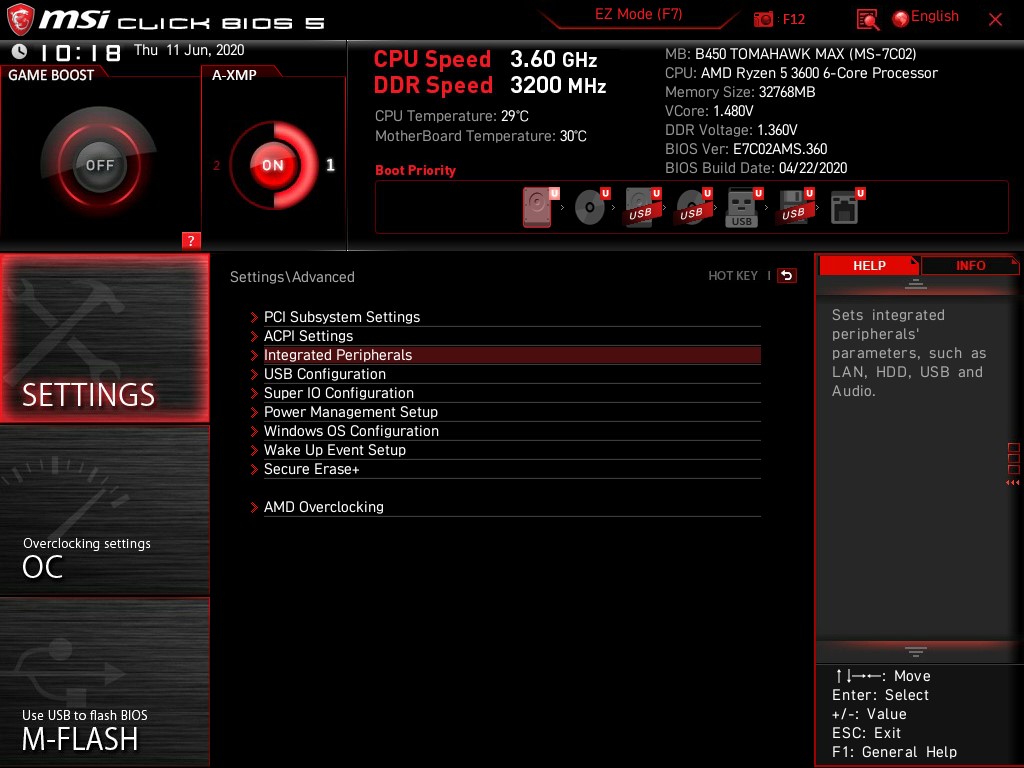Open the red question mark help icon
The height and width of the screenshot is (768, 1024).
(191, 240)
